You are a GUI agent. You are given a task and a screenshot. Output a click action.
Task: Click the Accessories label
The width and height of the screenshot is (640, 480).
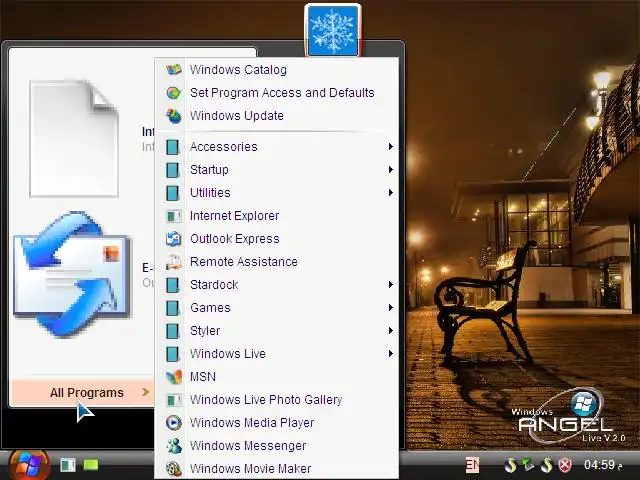click(x=224, y=147)
